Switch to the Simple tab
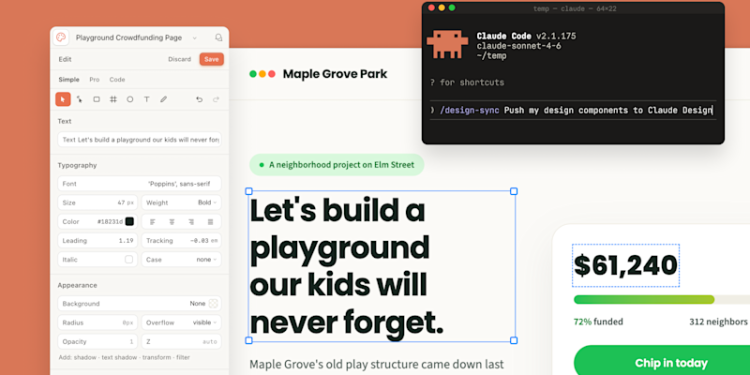Viewport: 750px width, 375px height. (x=69, y=79)
